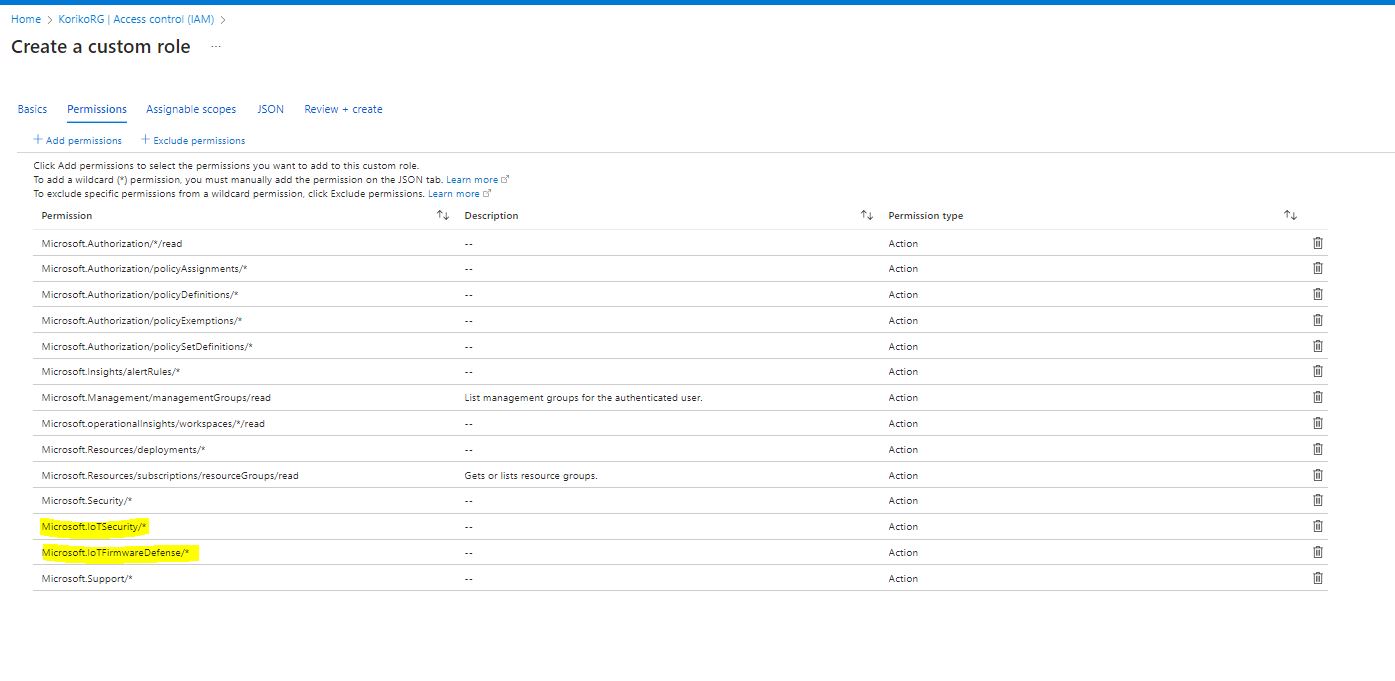Screen dimensions: 1395x681
Task: Sort by the Permission column
Action: (x=443, y=215)
